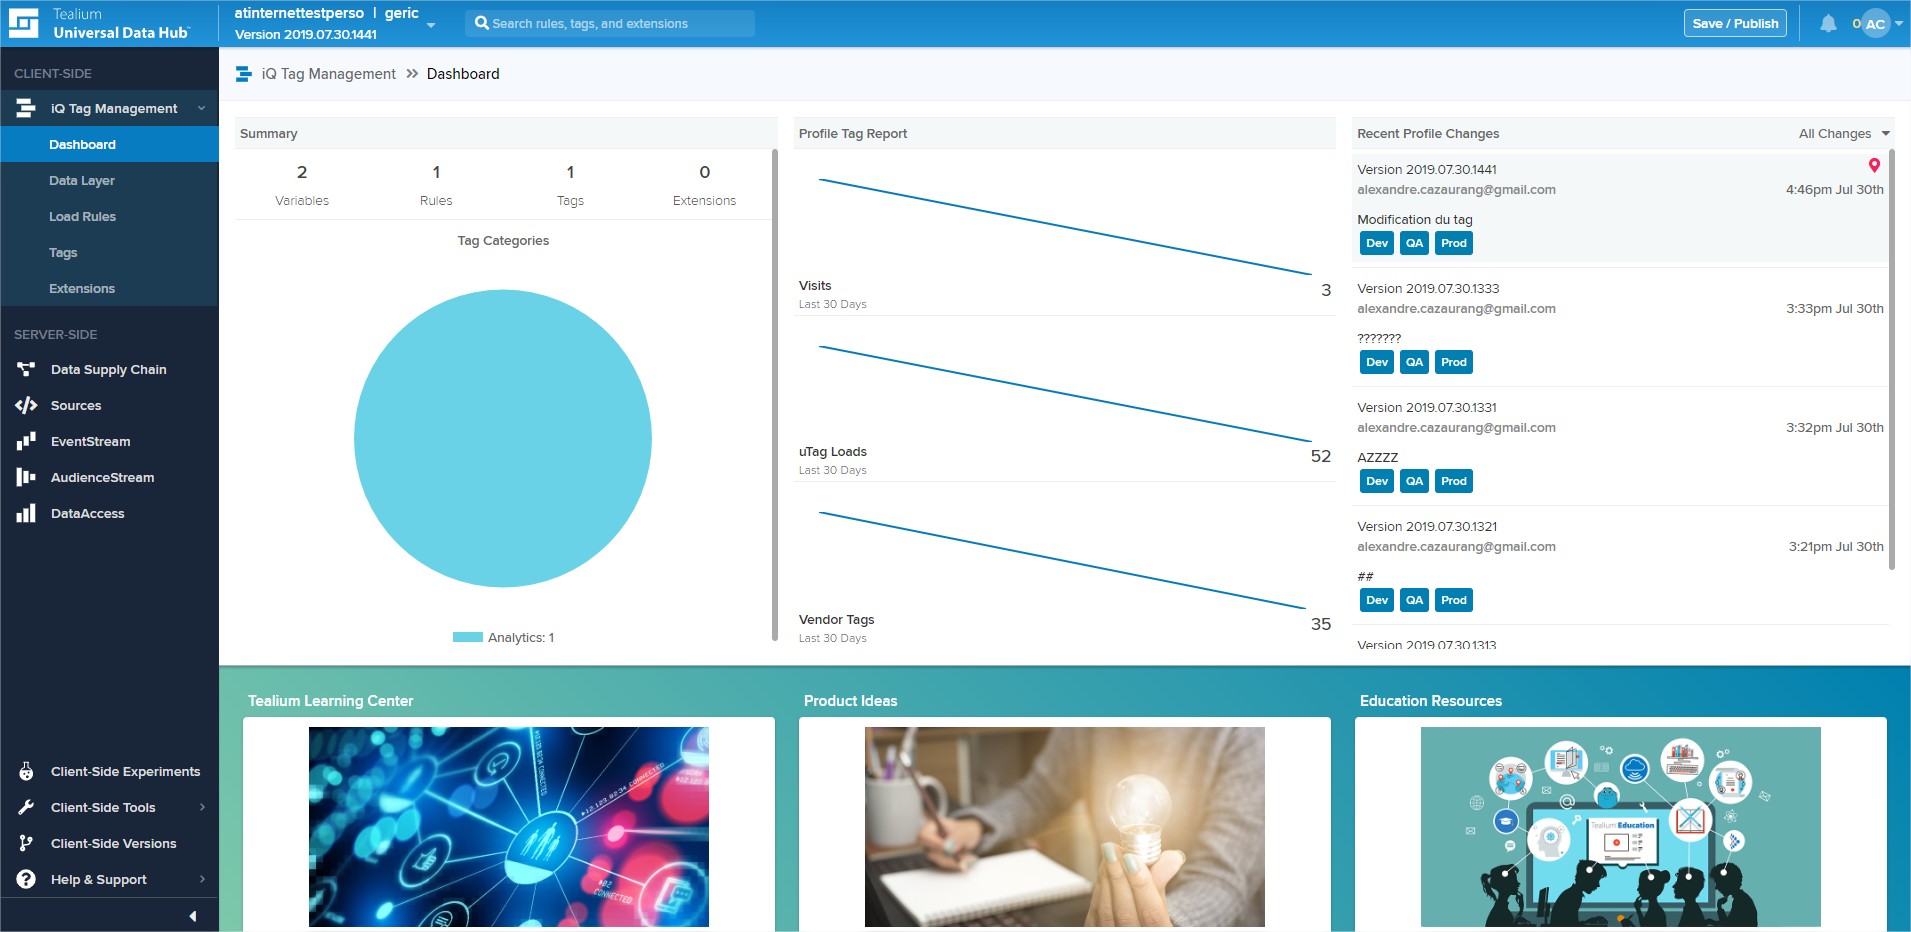Click the Analytics legend color swatch

click(466, 636)
